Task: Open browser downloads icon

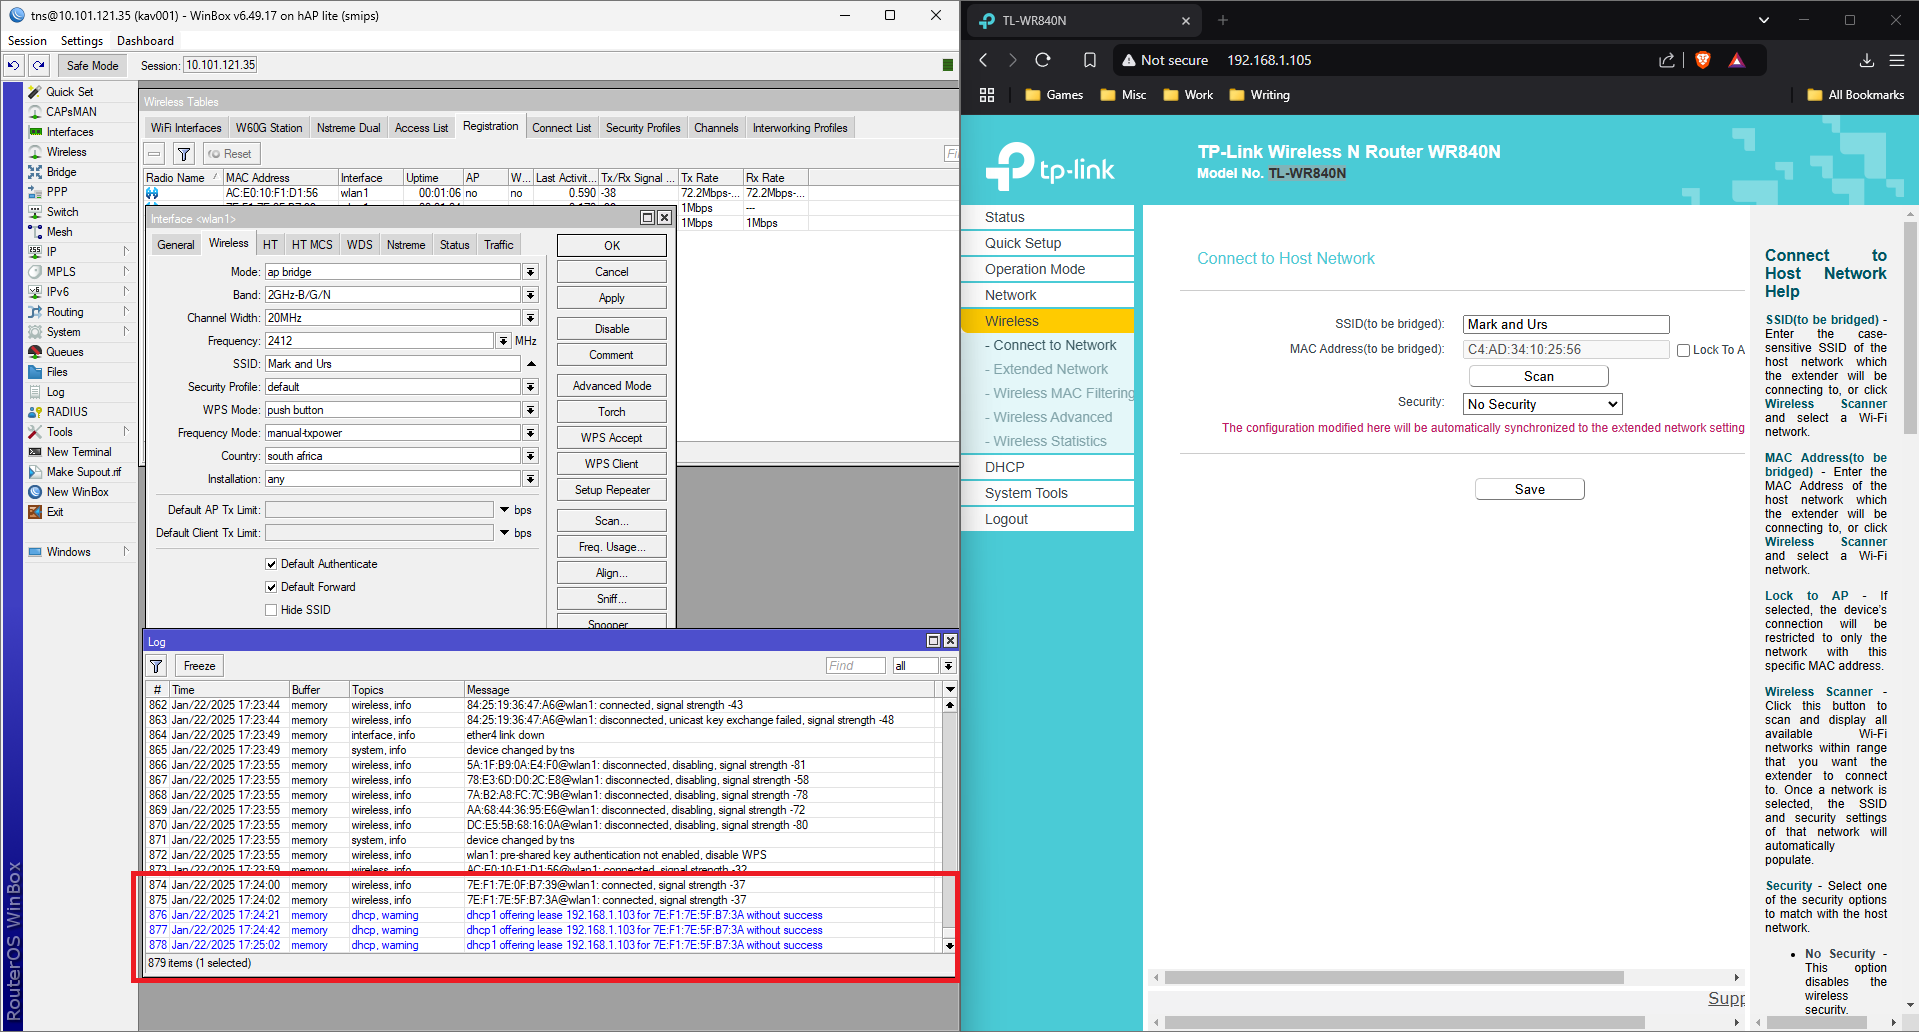Action: 1867,60
